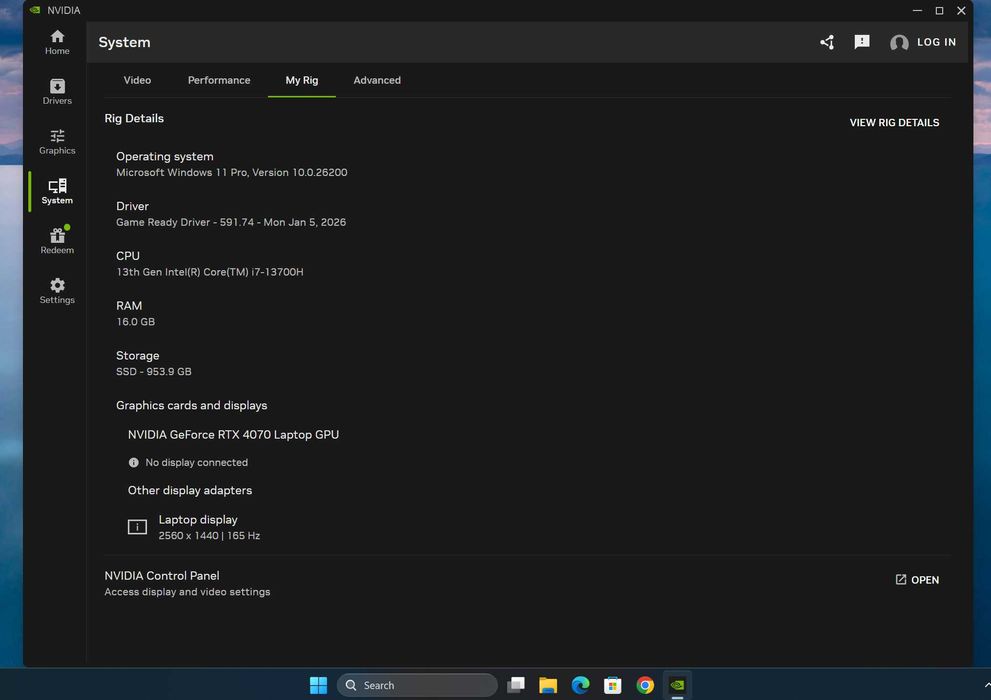Click the storage value 'SSD - 953.9 GB'
This screenshot has height=700, width=991.
click(x=154, y=371)
